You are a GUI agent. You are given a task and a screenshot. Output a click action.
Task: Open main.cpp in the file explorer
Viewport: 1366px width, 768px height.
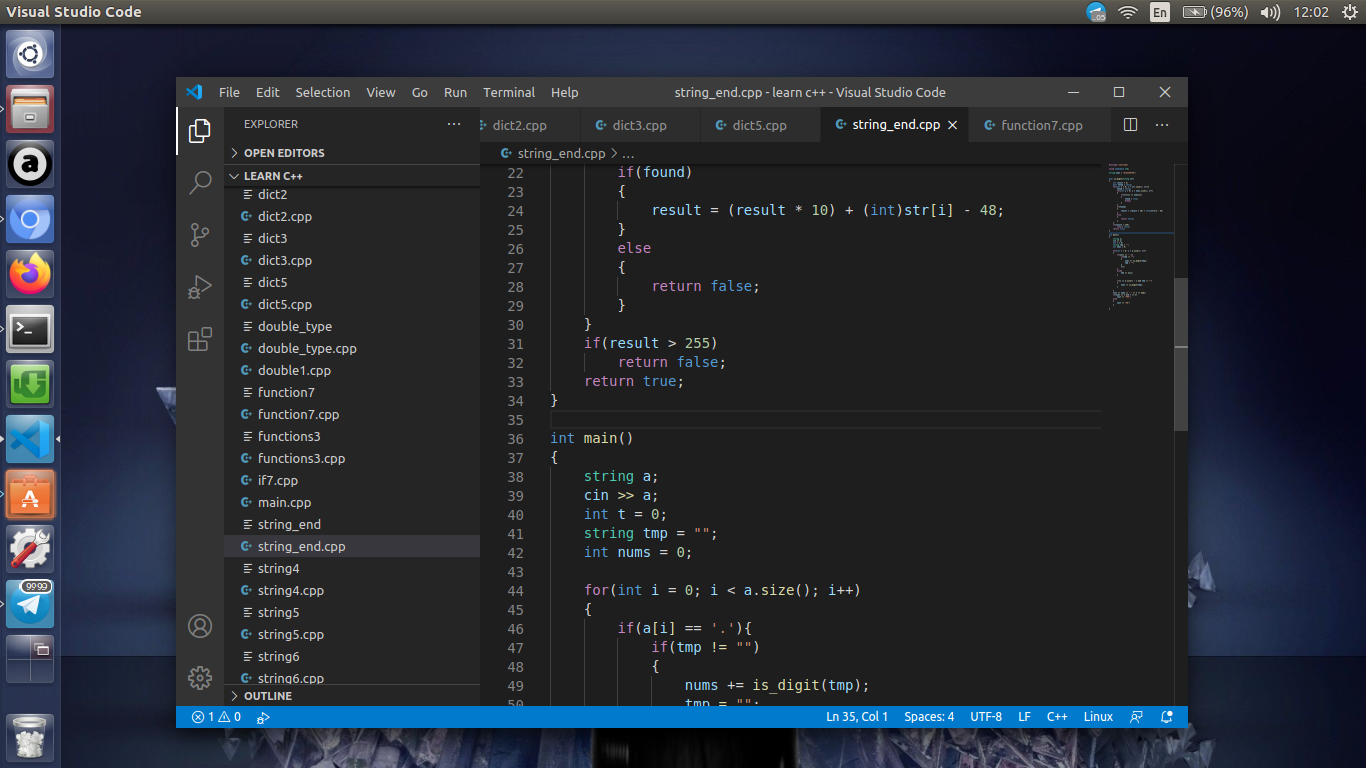point(284,503)
